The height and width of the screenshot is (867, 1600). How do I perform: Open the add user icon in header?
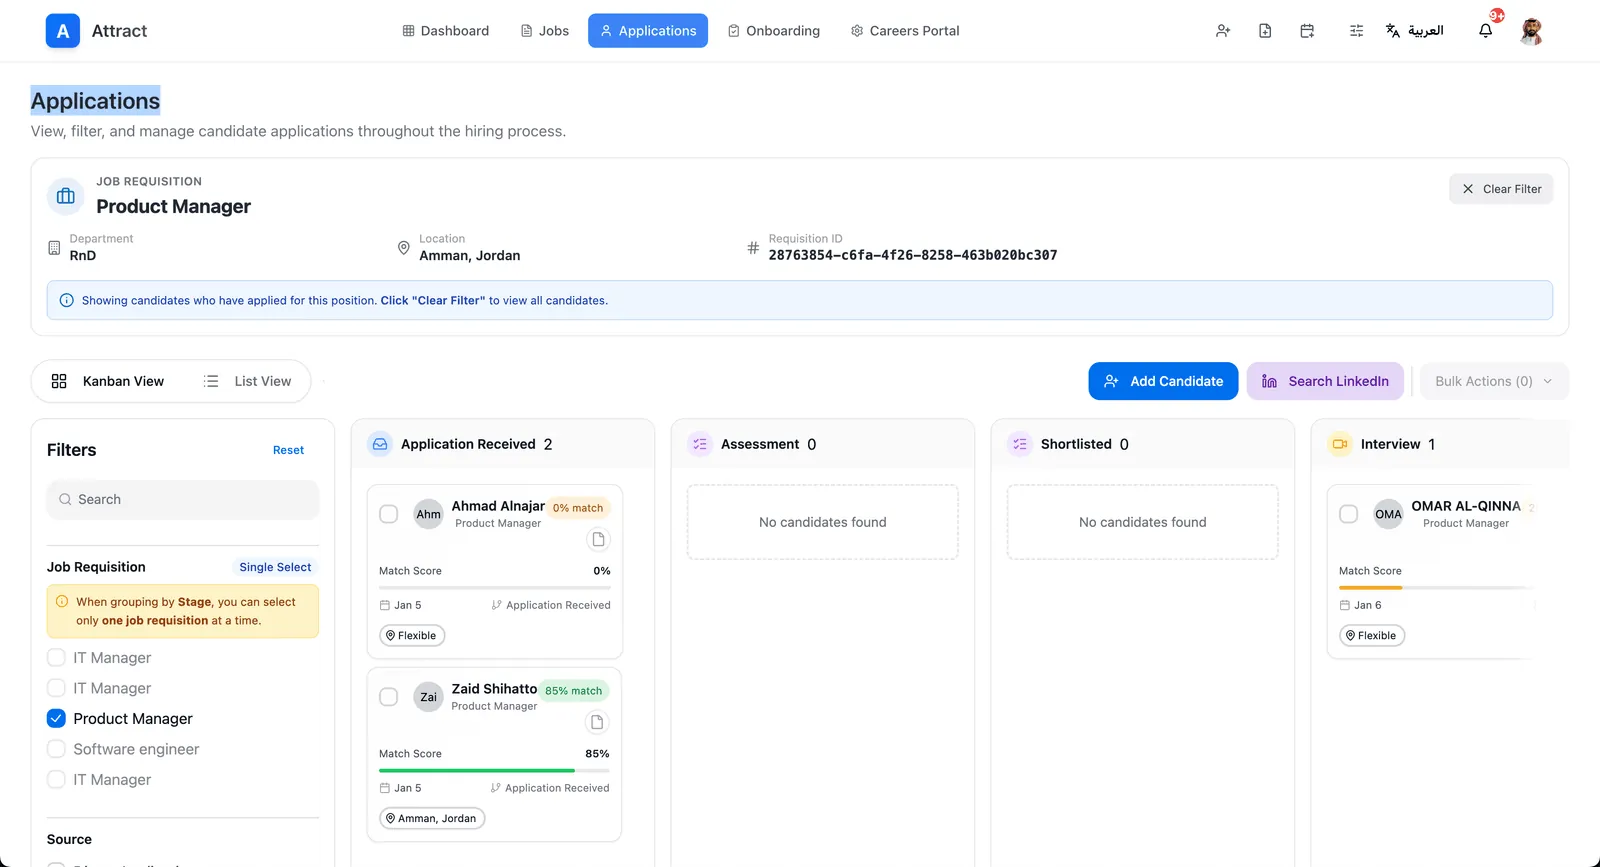[1223, 31]
